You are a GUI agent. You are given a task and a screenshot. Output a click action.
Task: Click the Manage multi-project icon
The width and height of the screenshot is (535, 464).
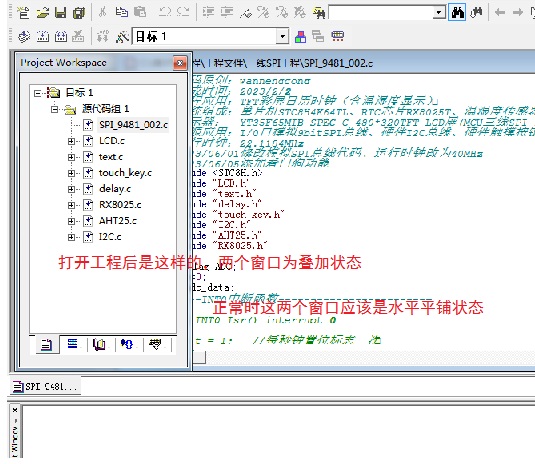point(318,36)
